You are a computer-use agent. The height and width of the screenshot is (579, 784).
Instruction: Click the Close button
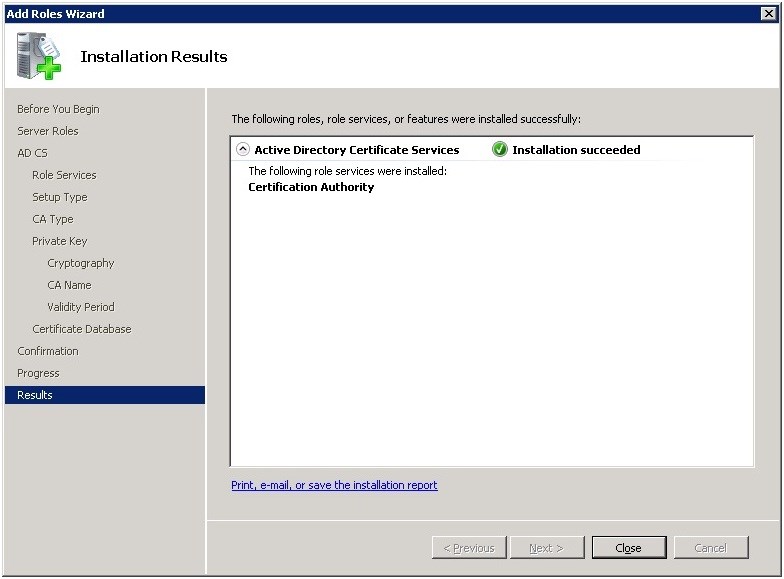(x=629, y=548)
